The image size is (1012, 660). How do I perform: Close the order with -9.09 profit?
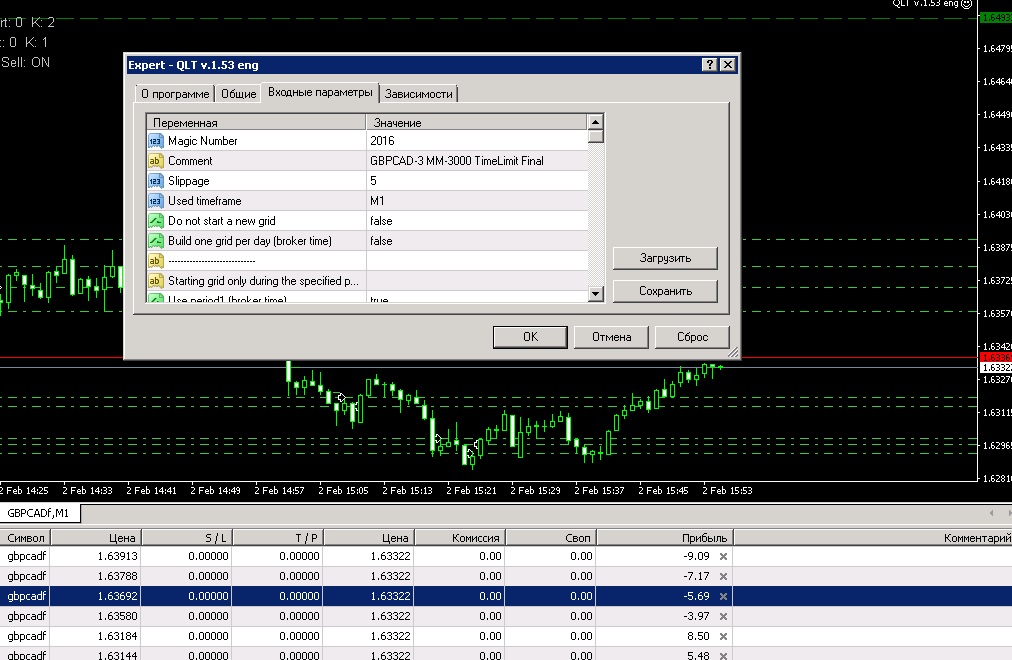click(x=724, y=556)
